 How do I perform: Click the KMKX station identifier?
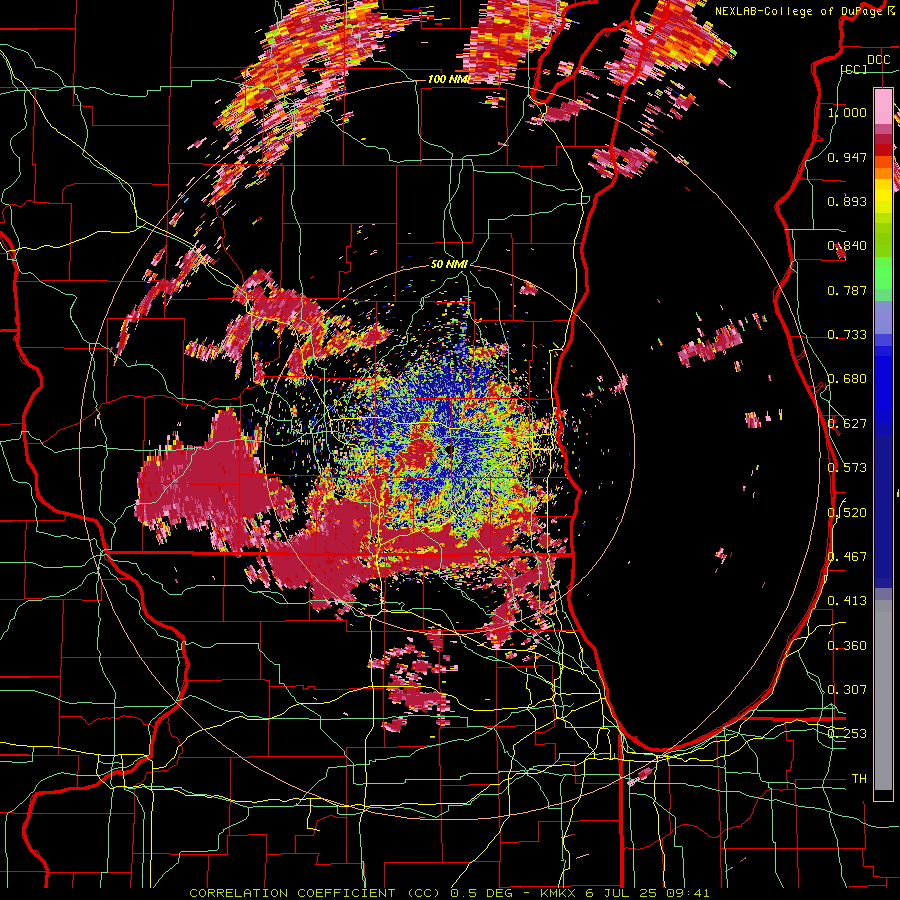click(558, 893)
